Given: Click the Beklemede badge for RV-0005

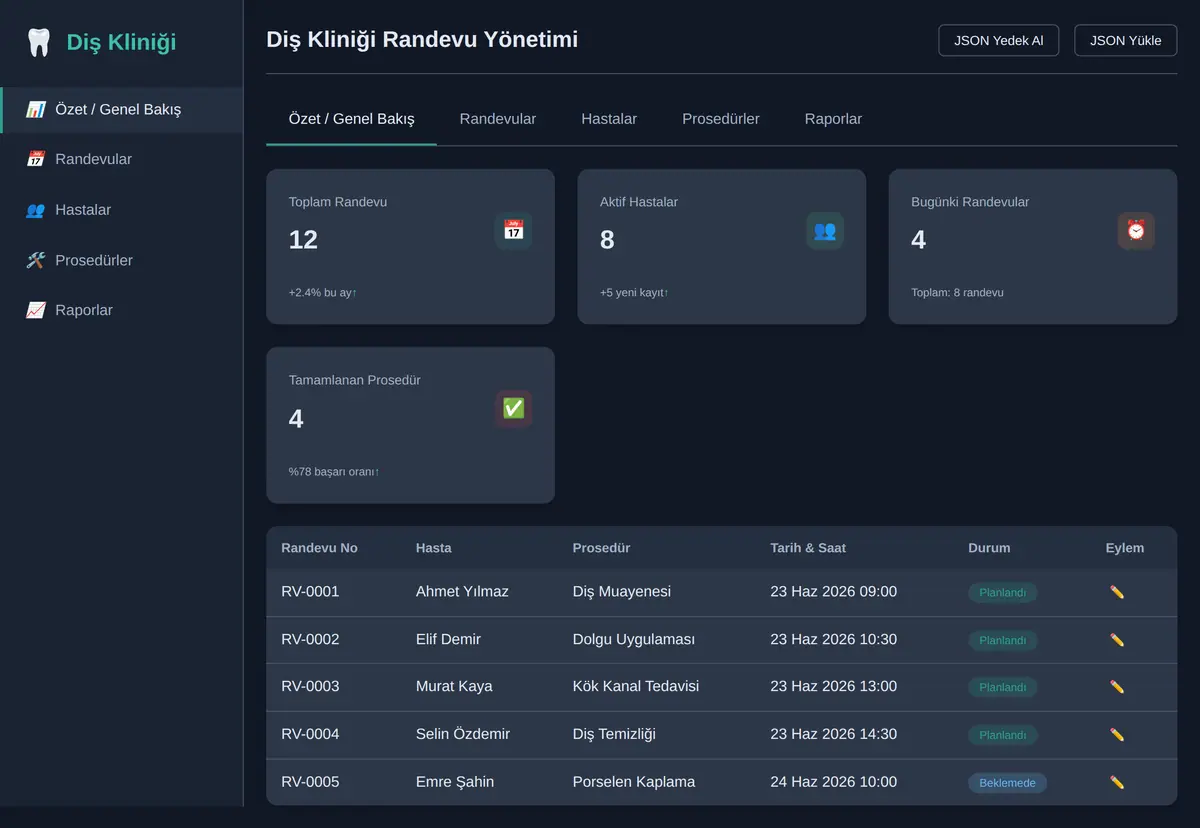Looking at the screenshot, I should point(1007,783).
